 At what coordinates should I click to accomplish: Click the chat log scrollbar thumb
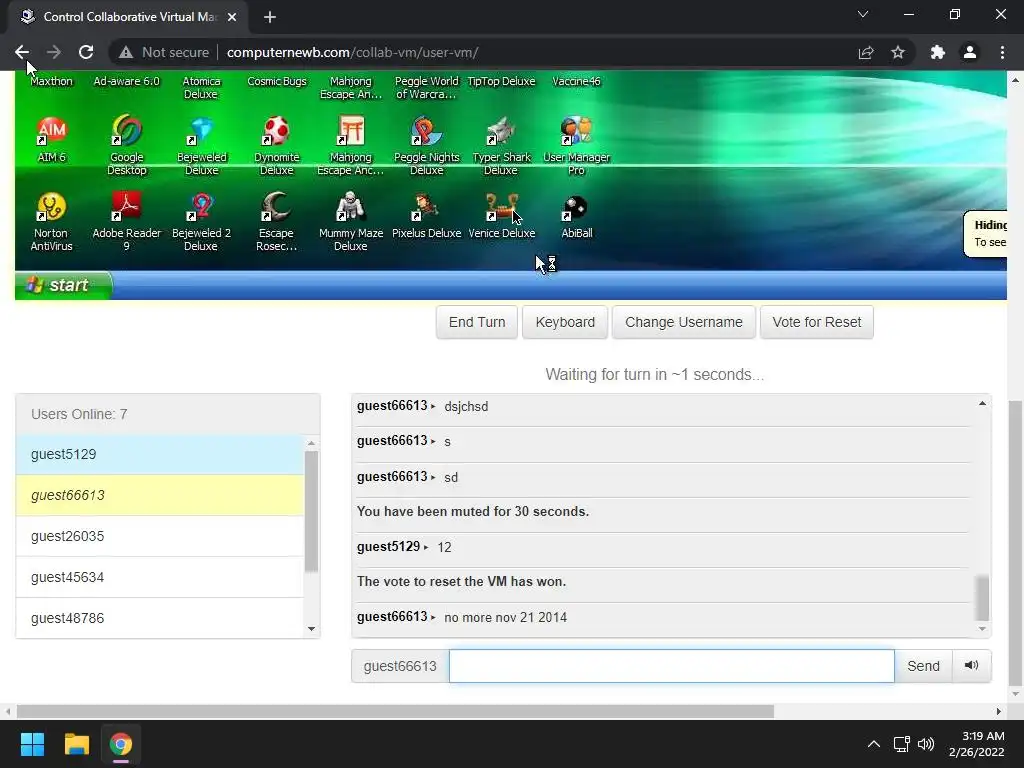click(982, 598)
